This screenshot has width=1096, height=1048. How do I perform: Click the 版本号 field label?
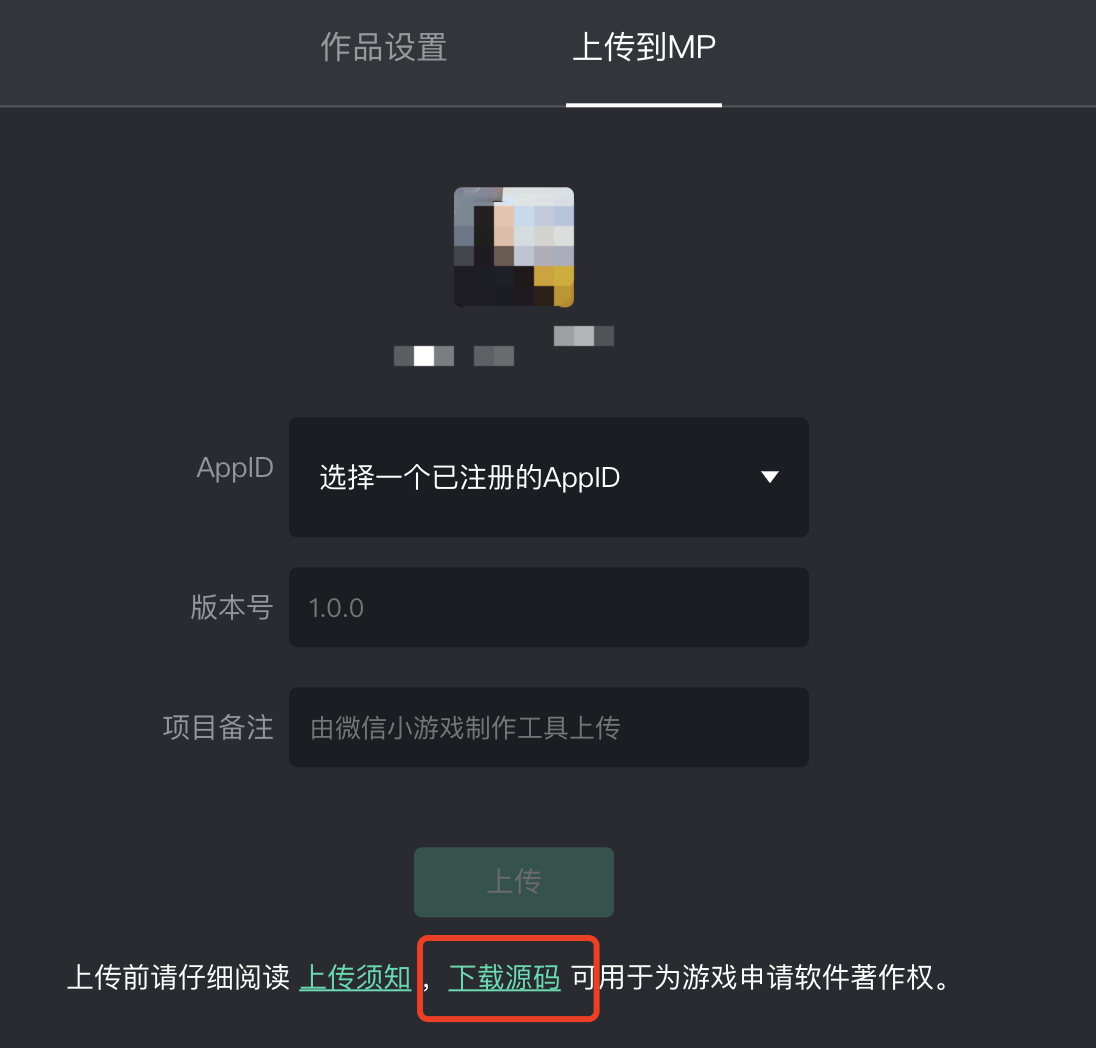(231, 608)
